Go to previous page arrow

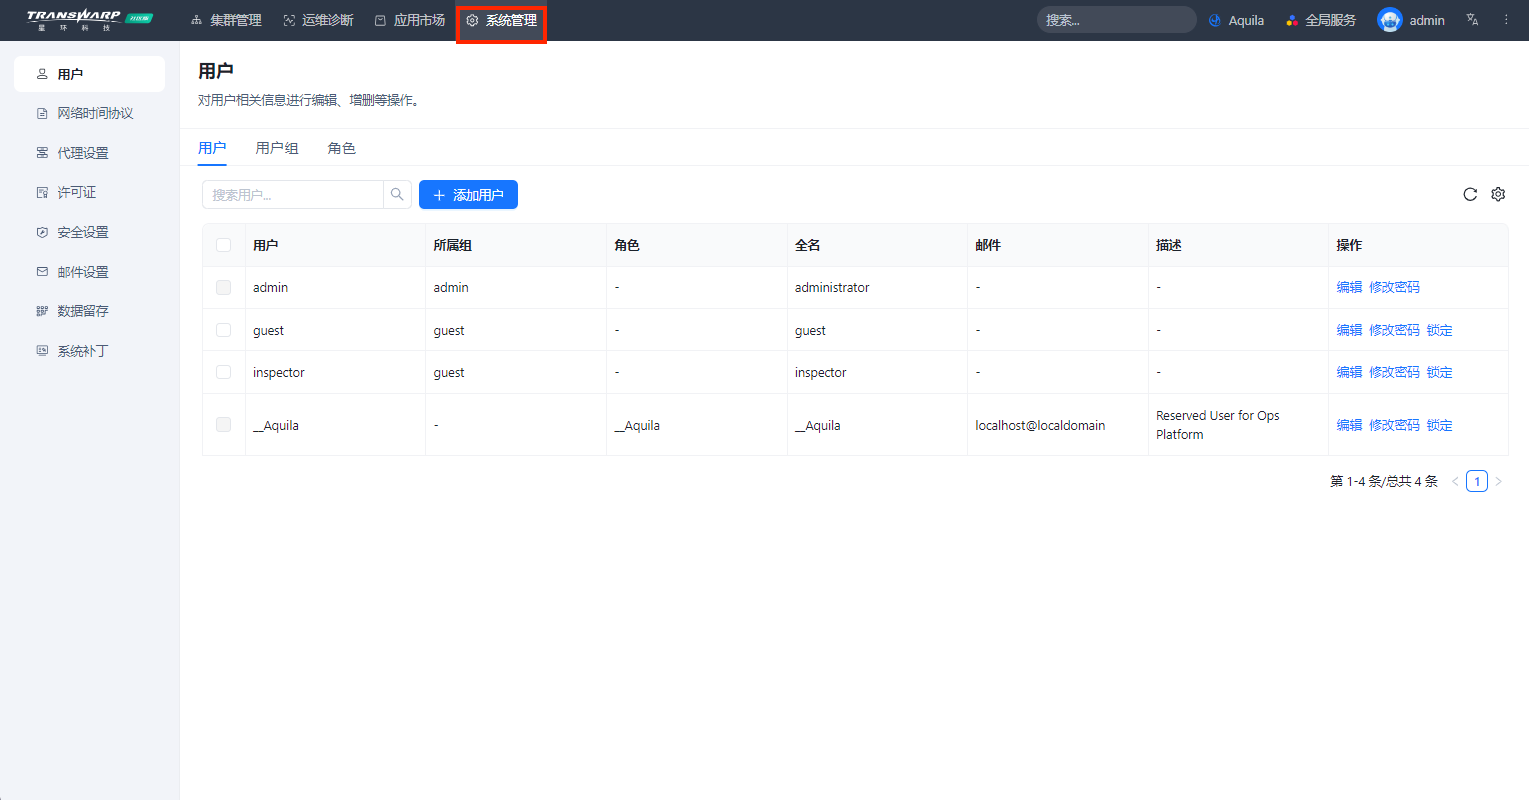(x=1455, y=482)
